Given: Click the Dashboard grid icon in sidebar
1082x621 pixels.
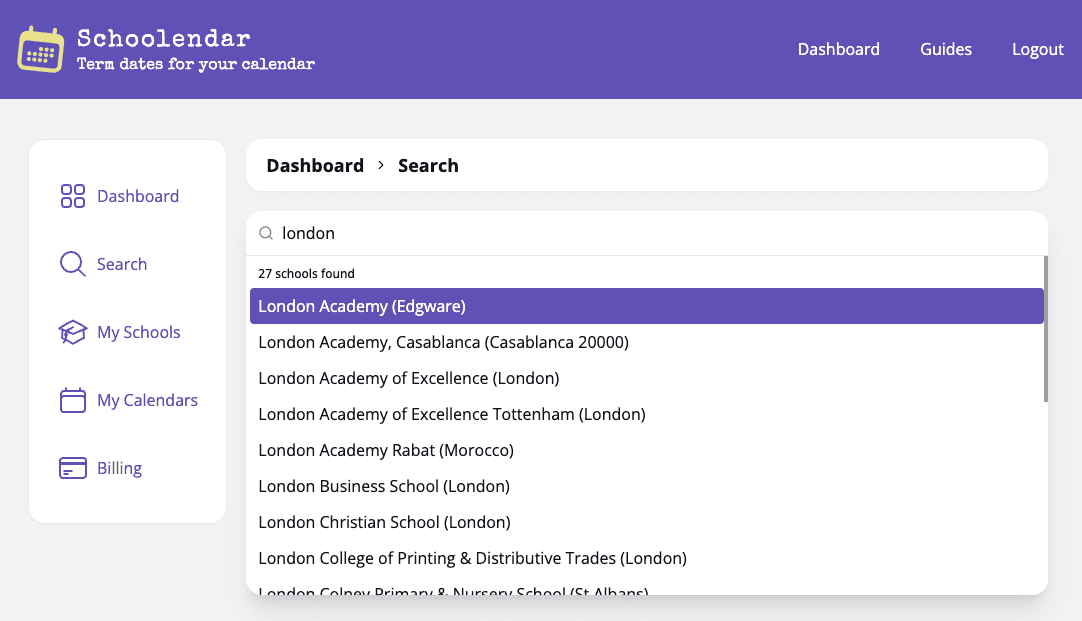Looking at the screenshot, I should [x=73, y=196].
